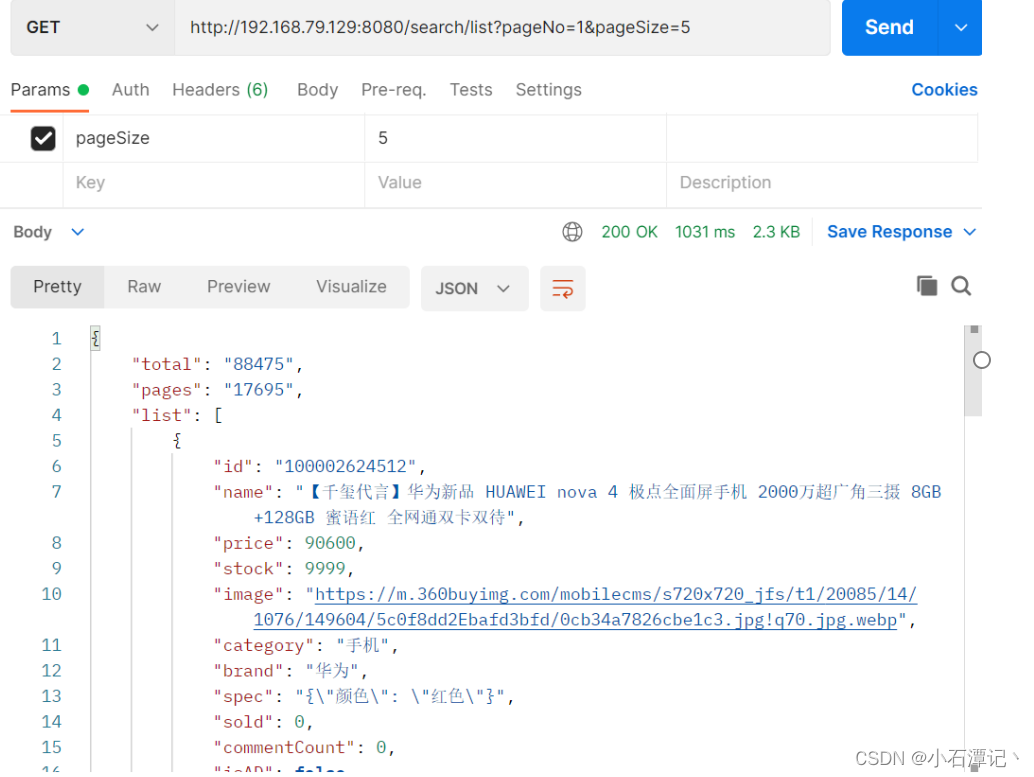This screenshot has width=1034, height=777.
Task: Click line number 1 in response gutter
Action: [x=57, y=338]
